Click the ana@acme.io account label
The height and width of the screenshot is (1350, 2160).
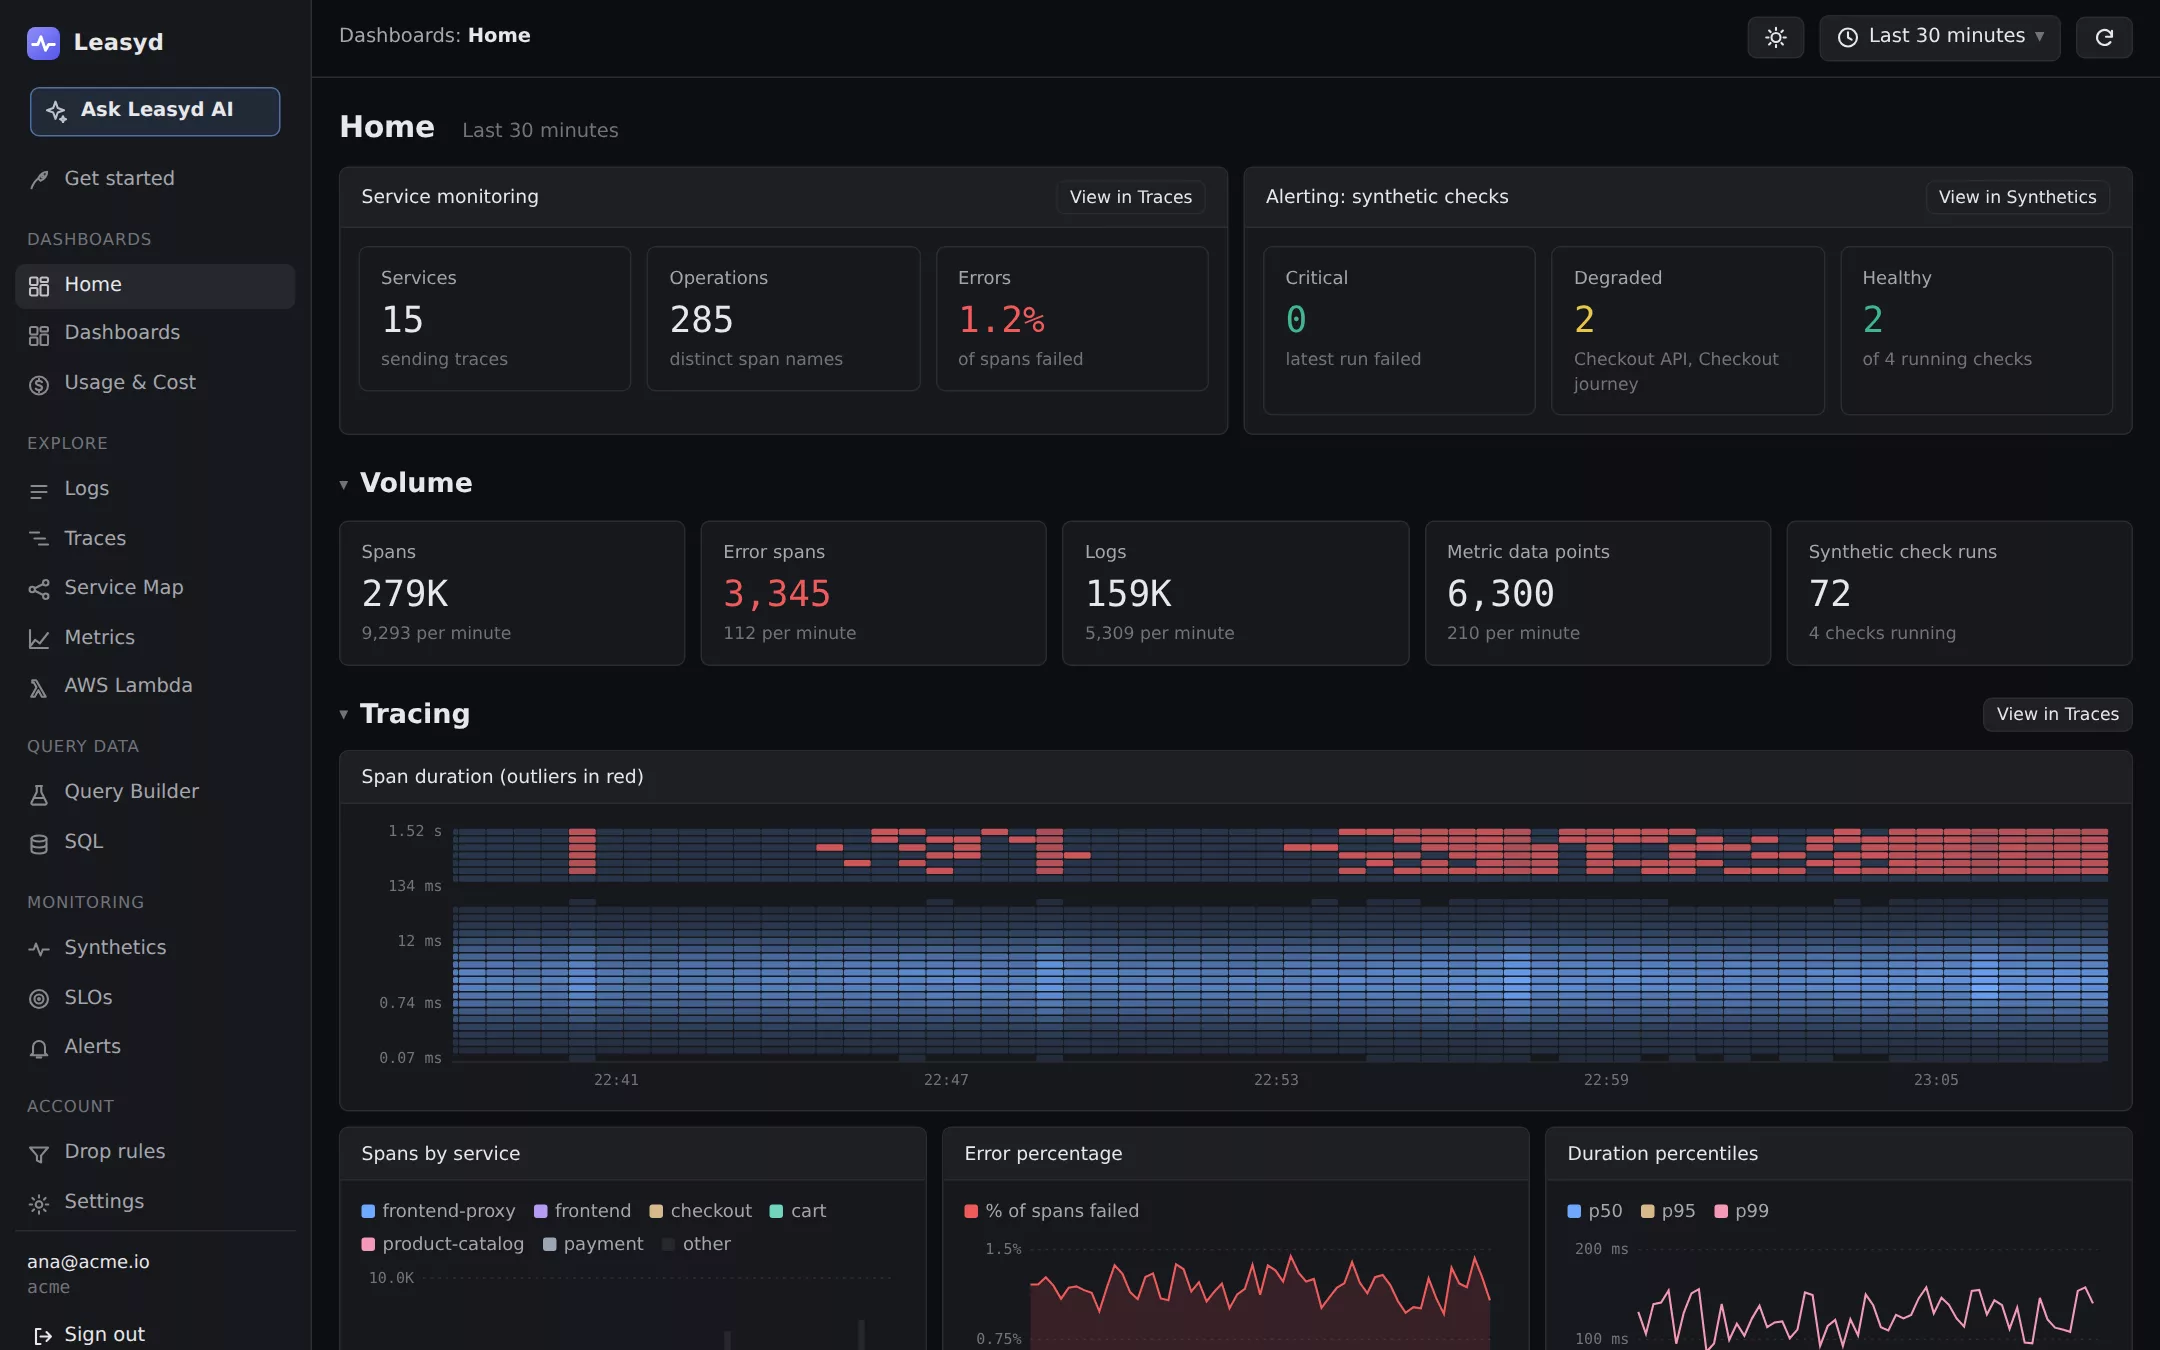(88, 1262)
